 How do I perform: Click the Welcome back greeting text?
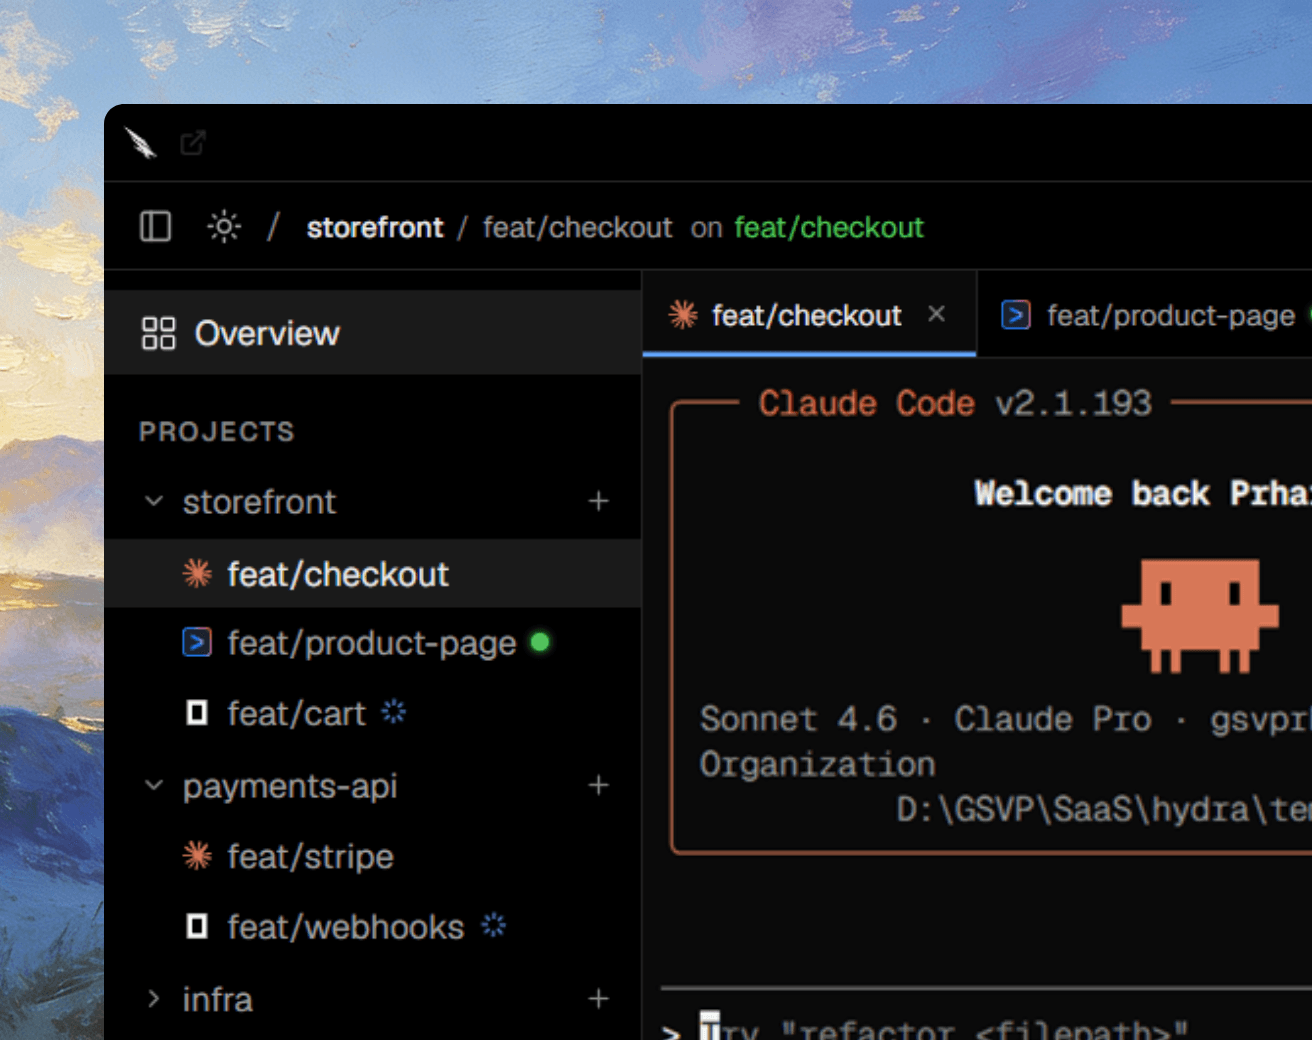coord(1143,493)
